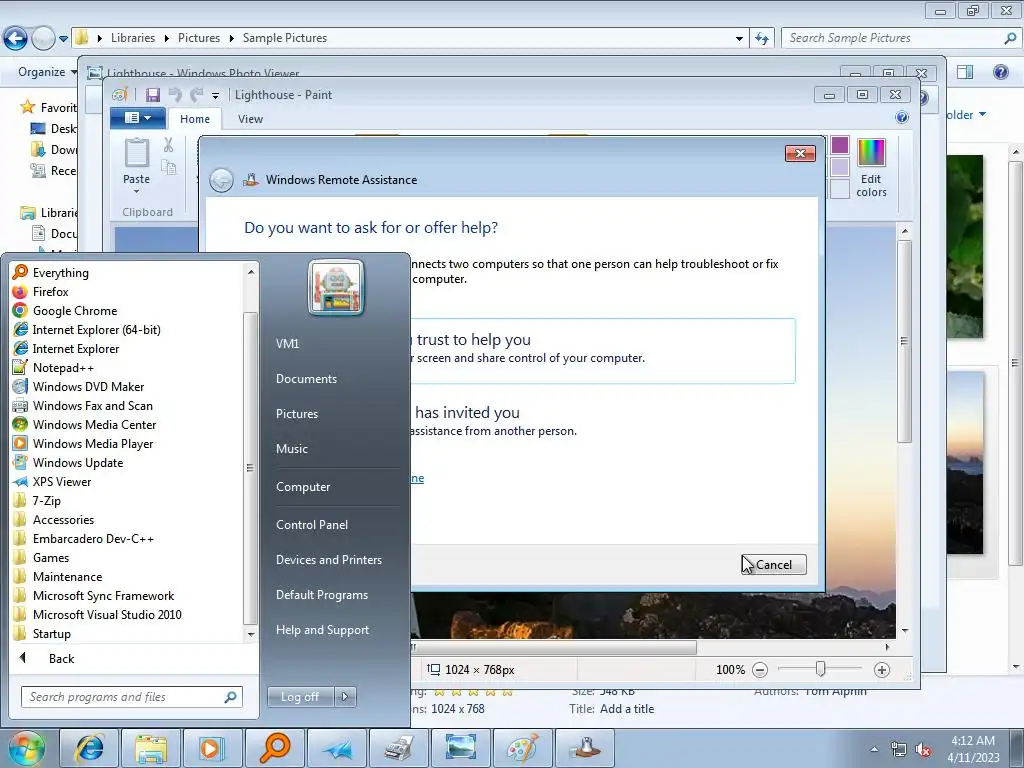Click Cancel in Windows Remote Assistance
Image resolution: width=1024 pixels, height=768 pixels.
click(773, 565)
